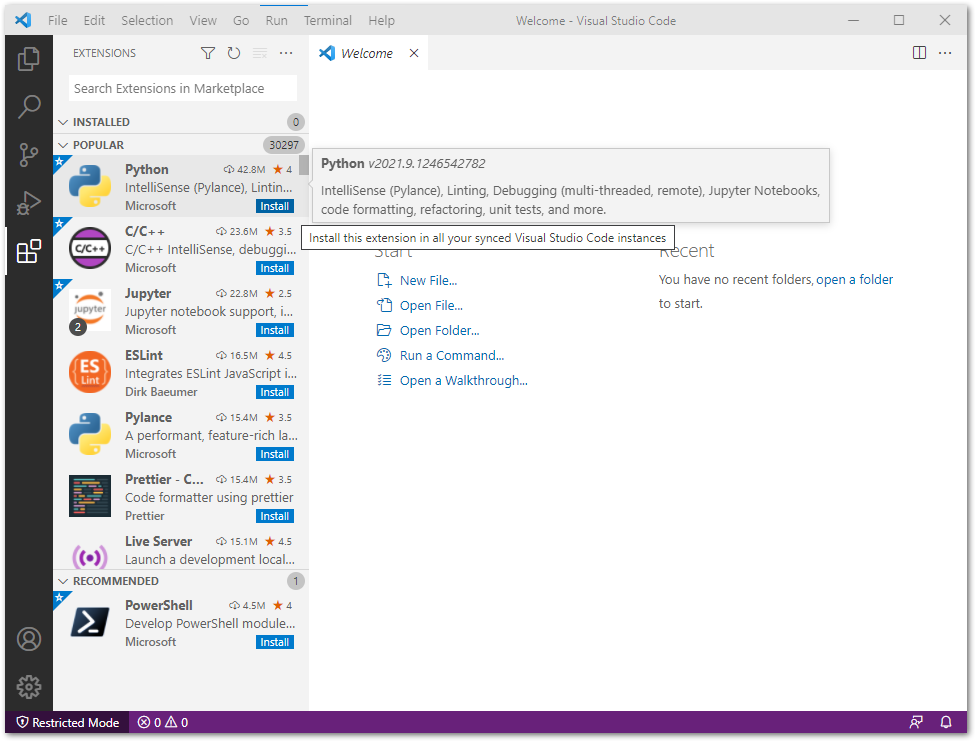The width and height of the screenshot is (976, 742).
Task: Install the Pylance extension
Action: 275,454
